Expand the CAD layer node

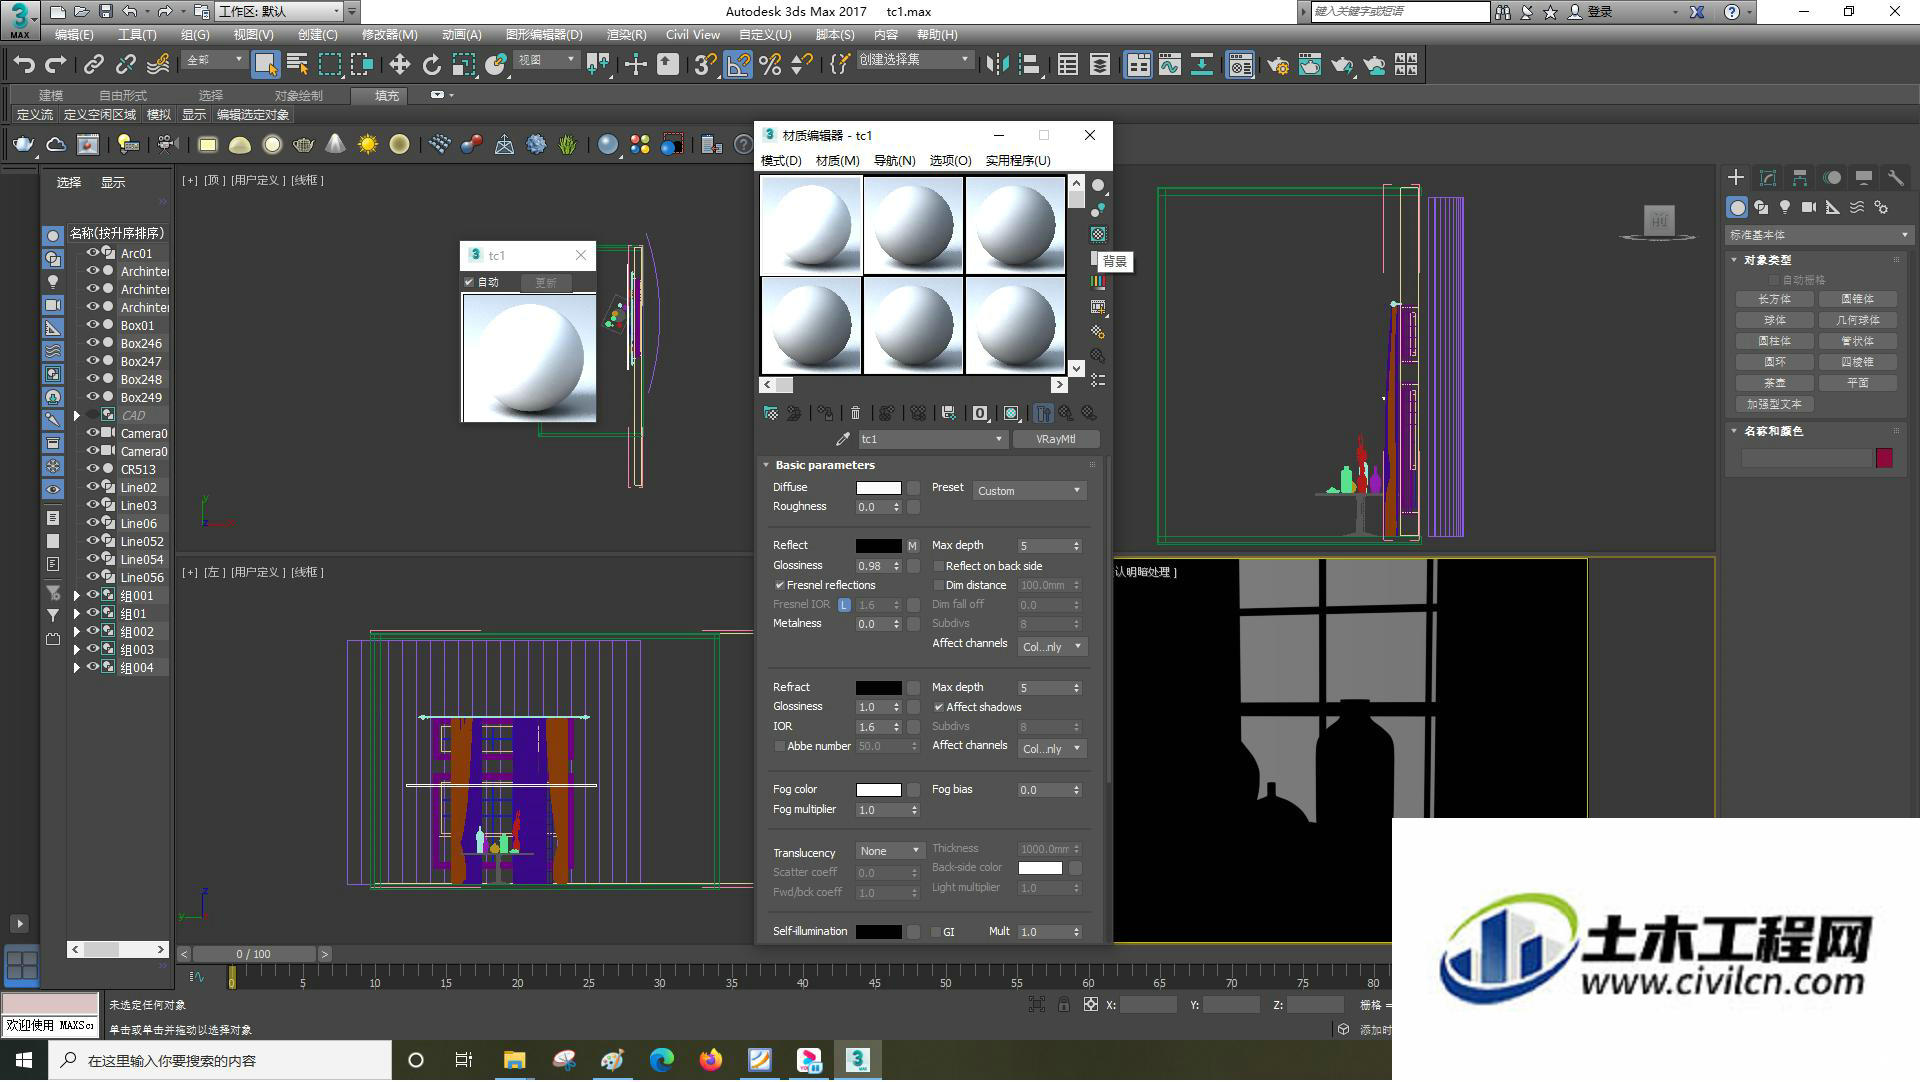(77, 416)
